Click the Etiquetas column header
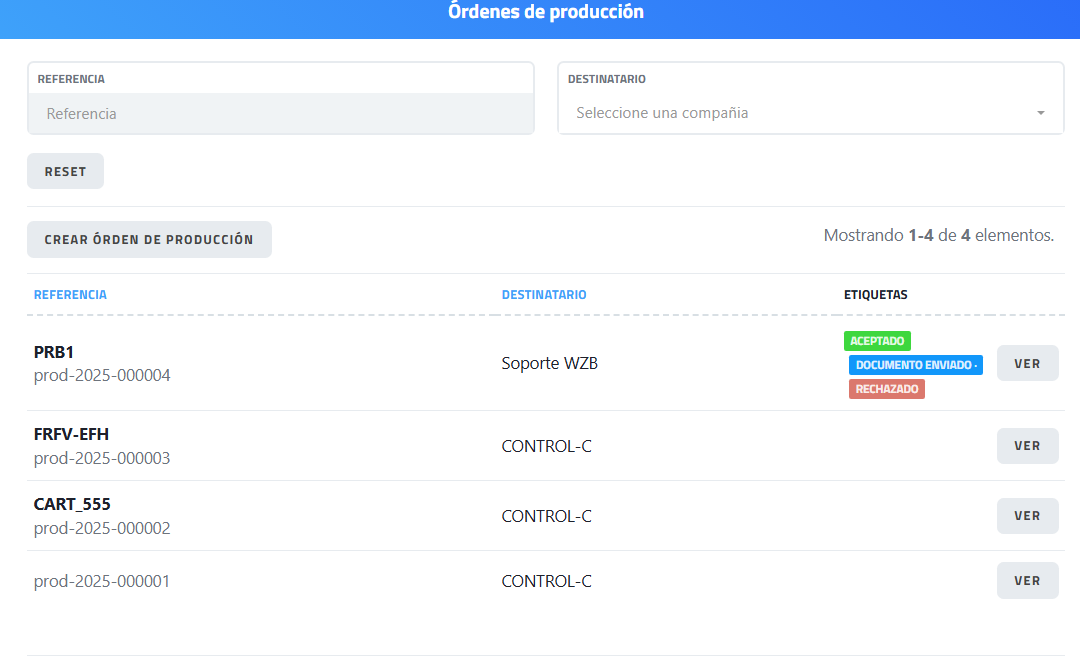Viewport: 1080px width, 666px height. 875,295
